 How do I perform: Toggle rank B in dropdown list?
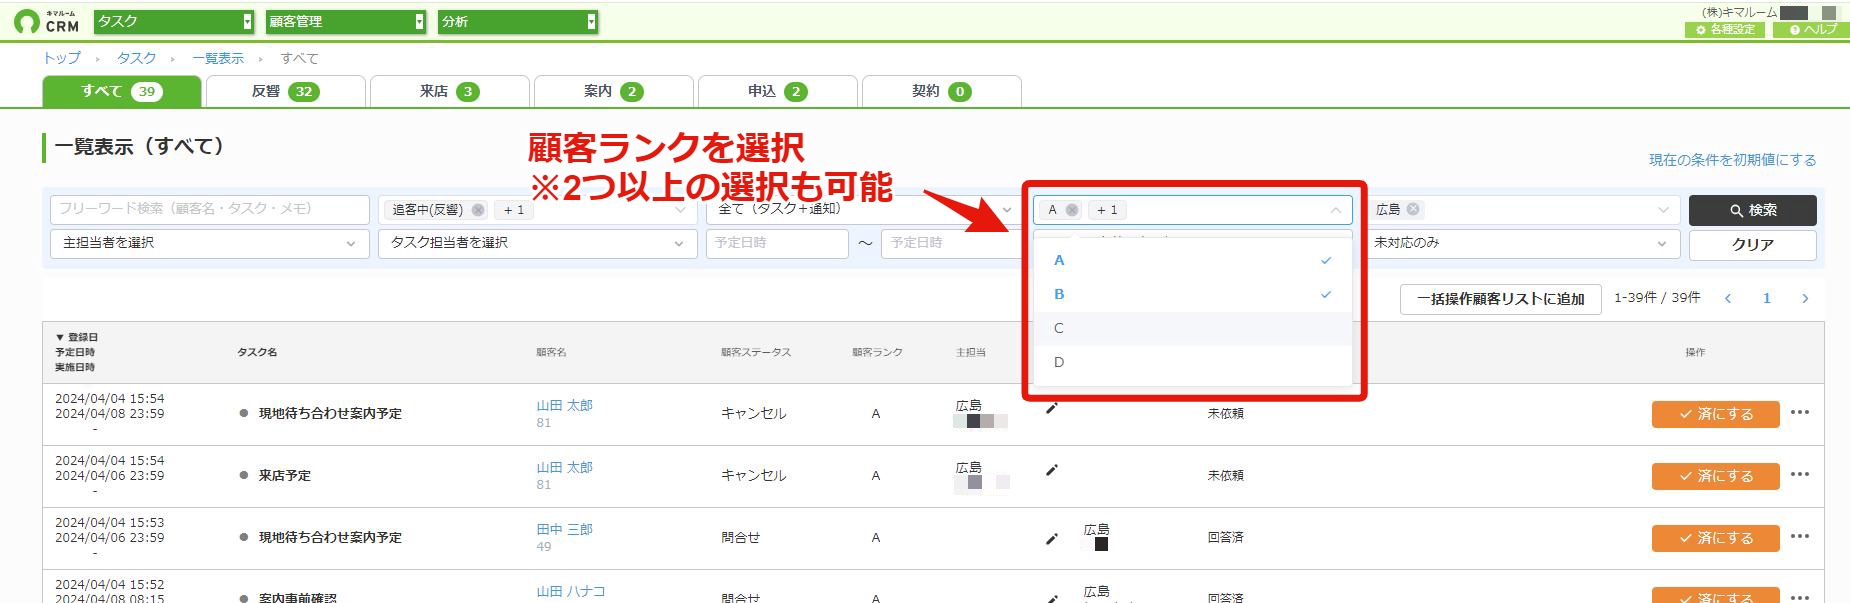point(1192,294)
